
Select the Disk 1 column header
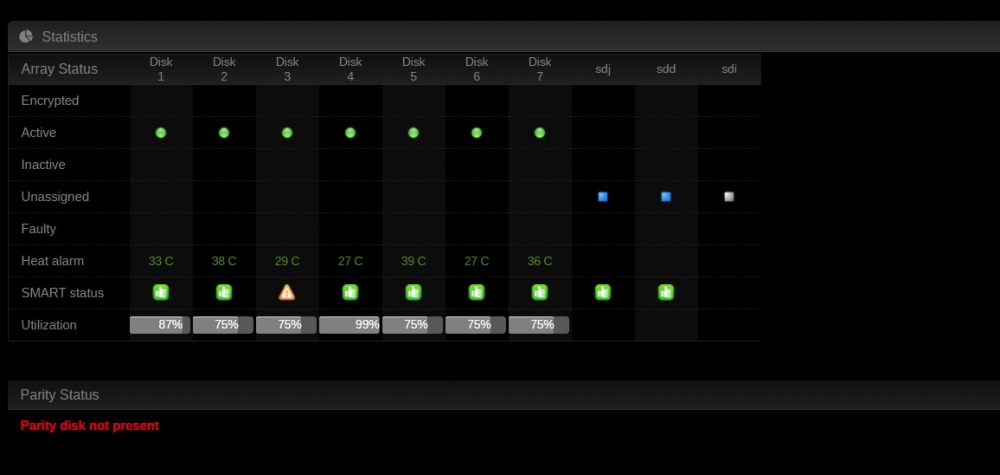click(161, 69)
